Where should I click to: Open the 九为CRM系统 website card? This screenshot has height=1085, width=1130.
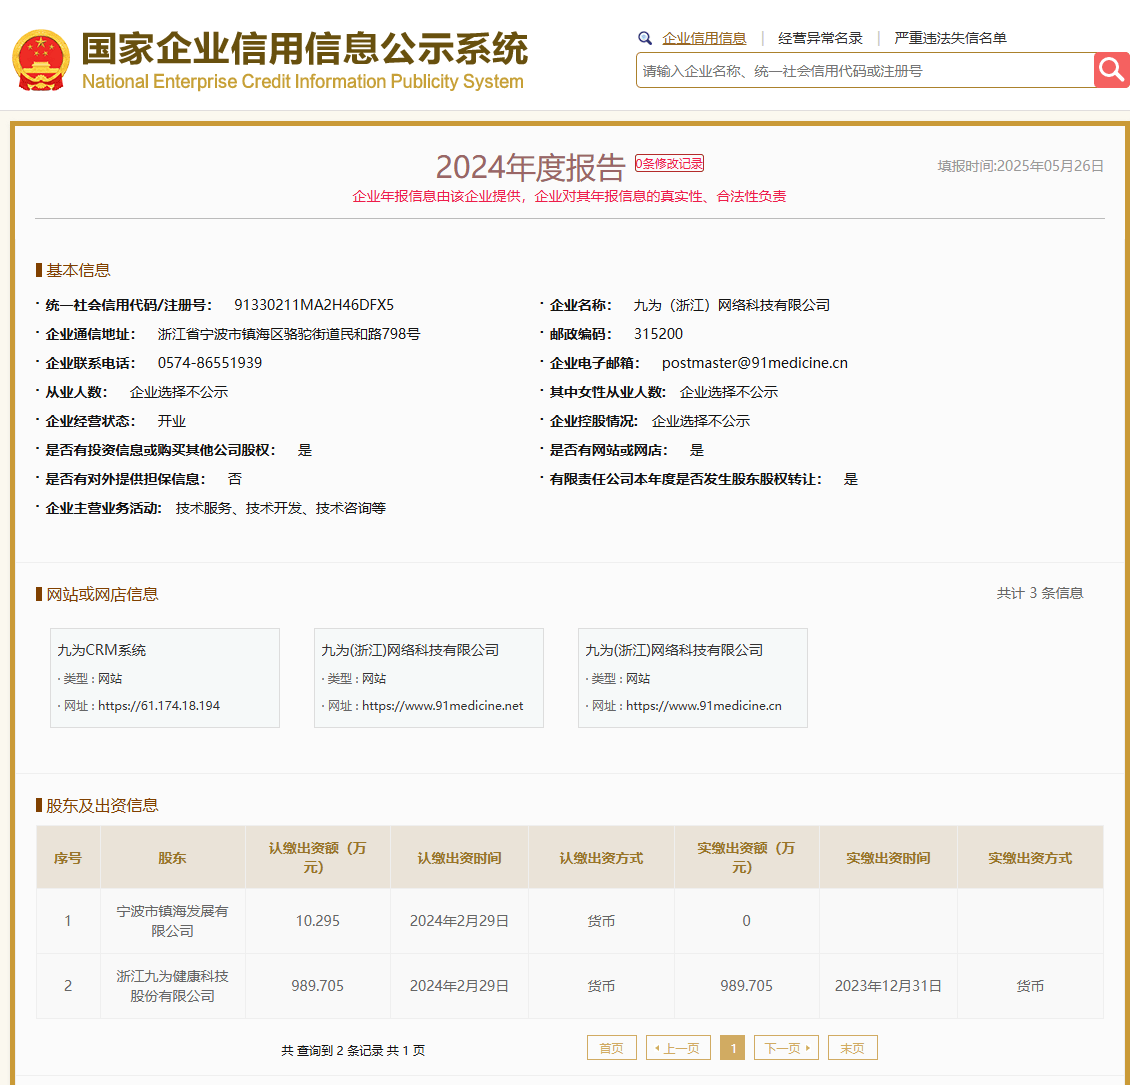[x=165, y=677]
